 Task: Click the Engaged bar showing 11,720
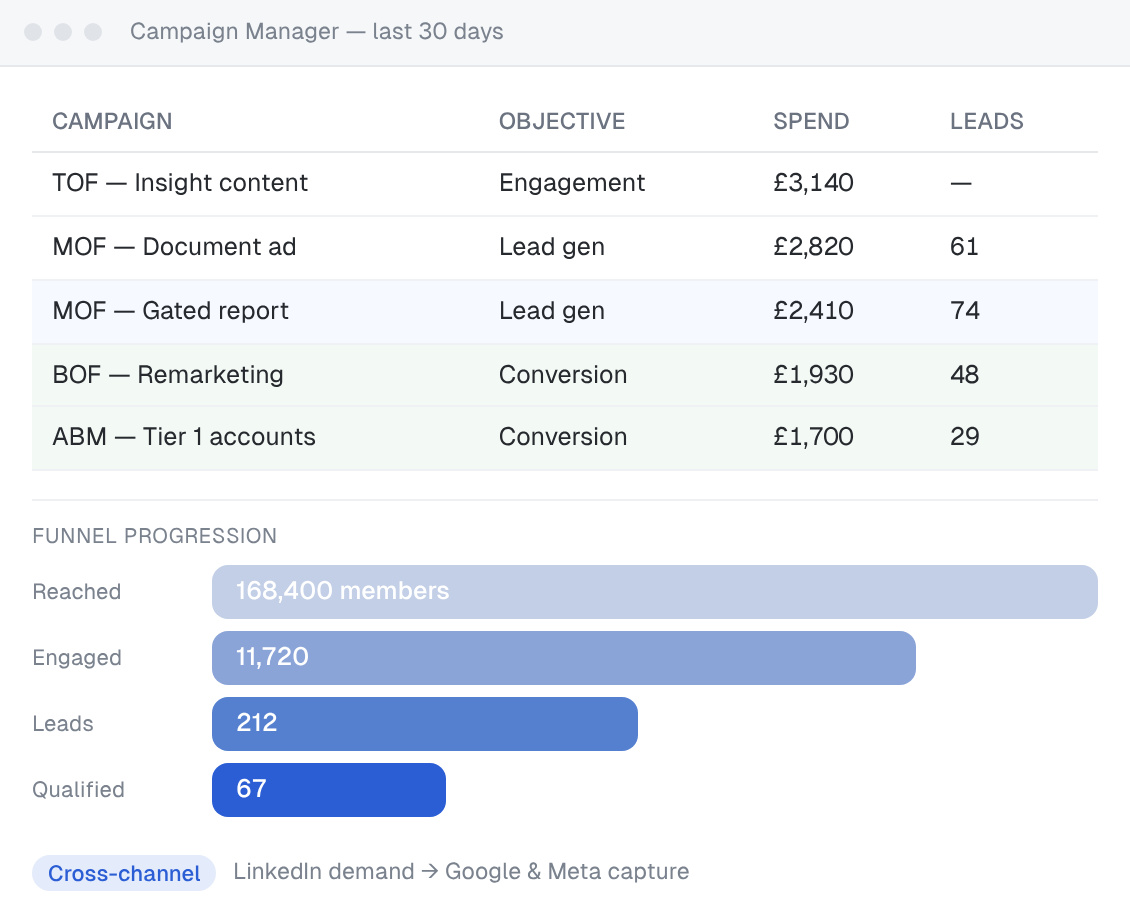(x=564, y=658)
